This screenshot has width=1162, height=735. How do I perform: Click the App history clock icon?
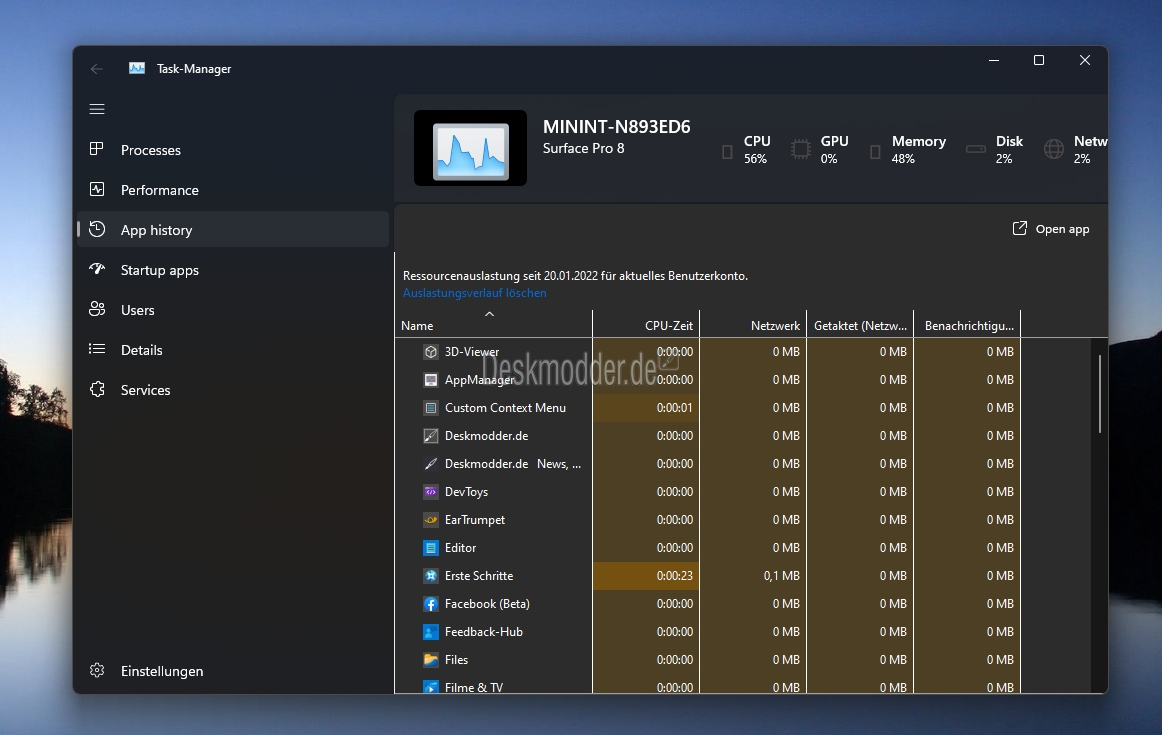pyautogui.click(x=96, y=229)
